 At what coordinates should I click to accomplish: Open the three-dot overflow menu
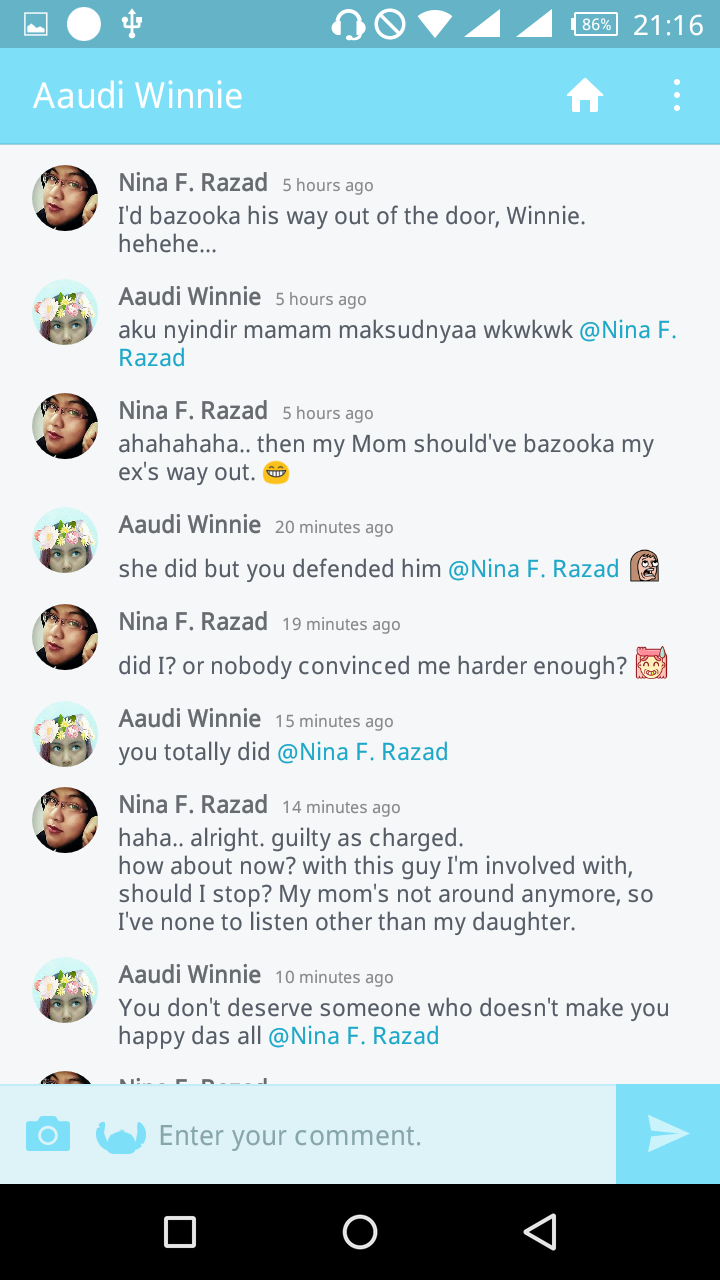pyautogui.click(x=677, y=96)
